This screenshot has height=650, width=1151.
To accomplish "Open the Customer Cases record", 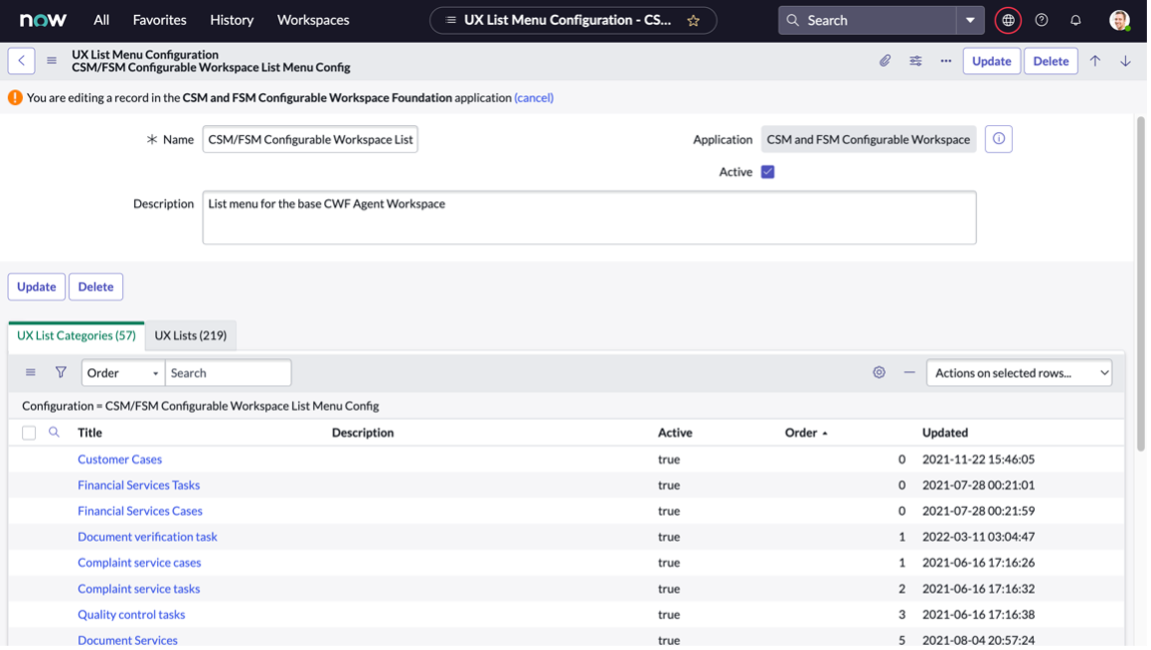I will [120, 459].
